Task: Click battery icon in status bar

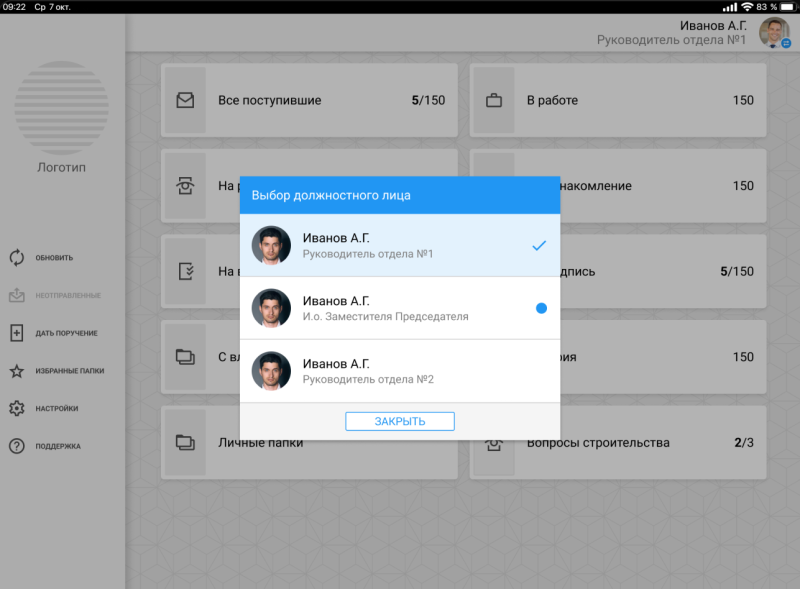Action: pyautogui.click(x=789, y=7)
